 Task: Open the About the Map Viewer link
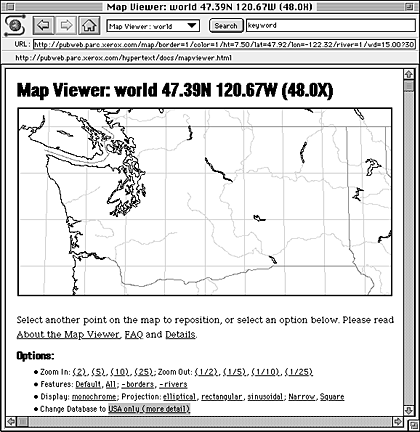(68, 334)
